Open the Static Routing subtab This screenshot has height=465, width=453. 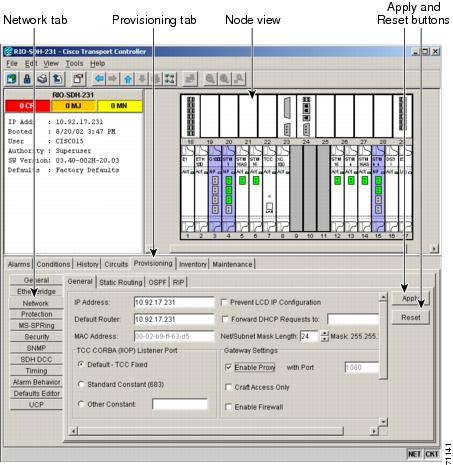tap(121, 282)
